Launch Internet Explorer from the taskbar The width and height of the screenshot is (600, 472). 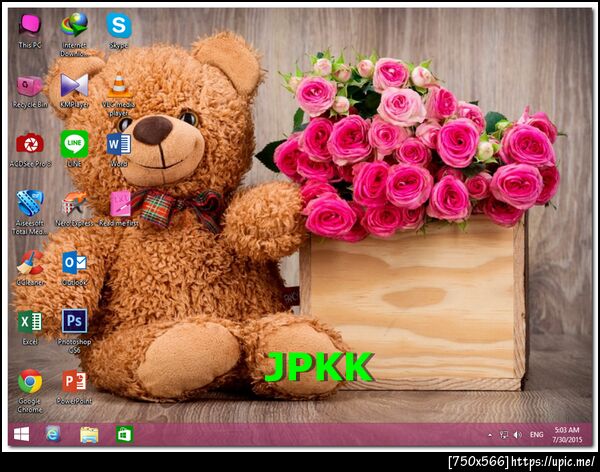click(53, 434)
